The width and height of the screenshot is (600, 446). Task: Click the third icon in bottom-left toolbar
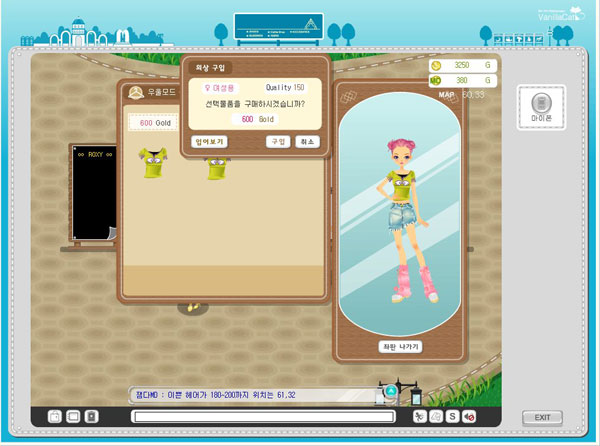pos(91,416)
